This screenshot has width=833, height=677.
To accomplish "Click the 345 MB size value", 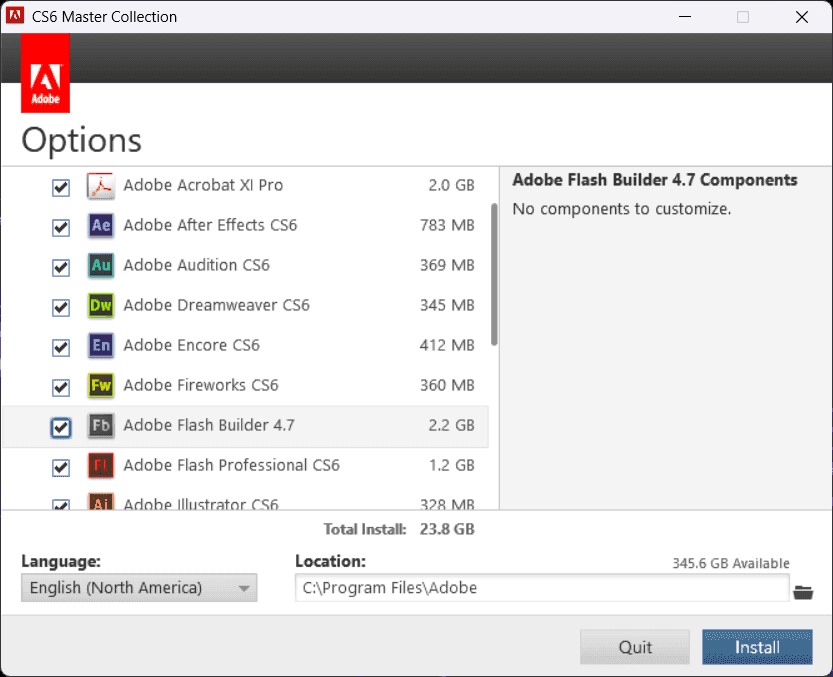I will [x=447, y=305].
